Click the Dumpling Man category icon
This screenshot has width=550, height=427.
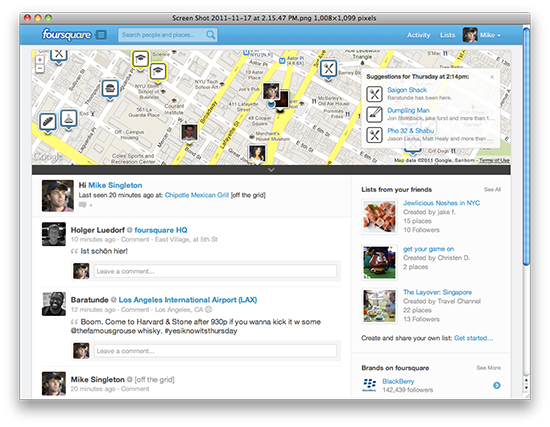tap(374, 114)
